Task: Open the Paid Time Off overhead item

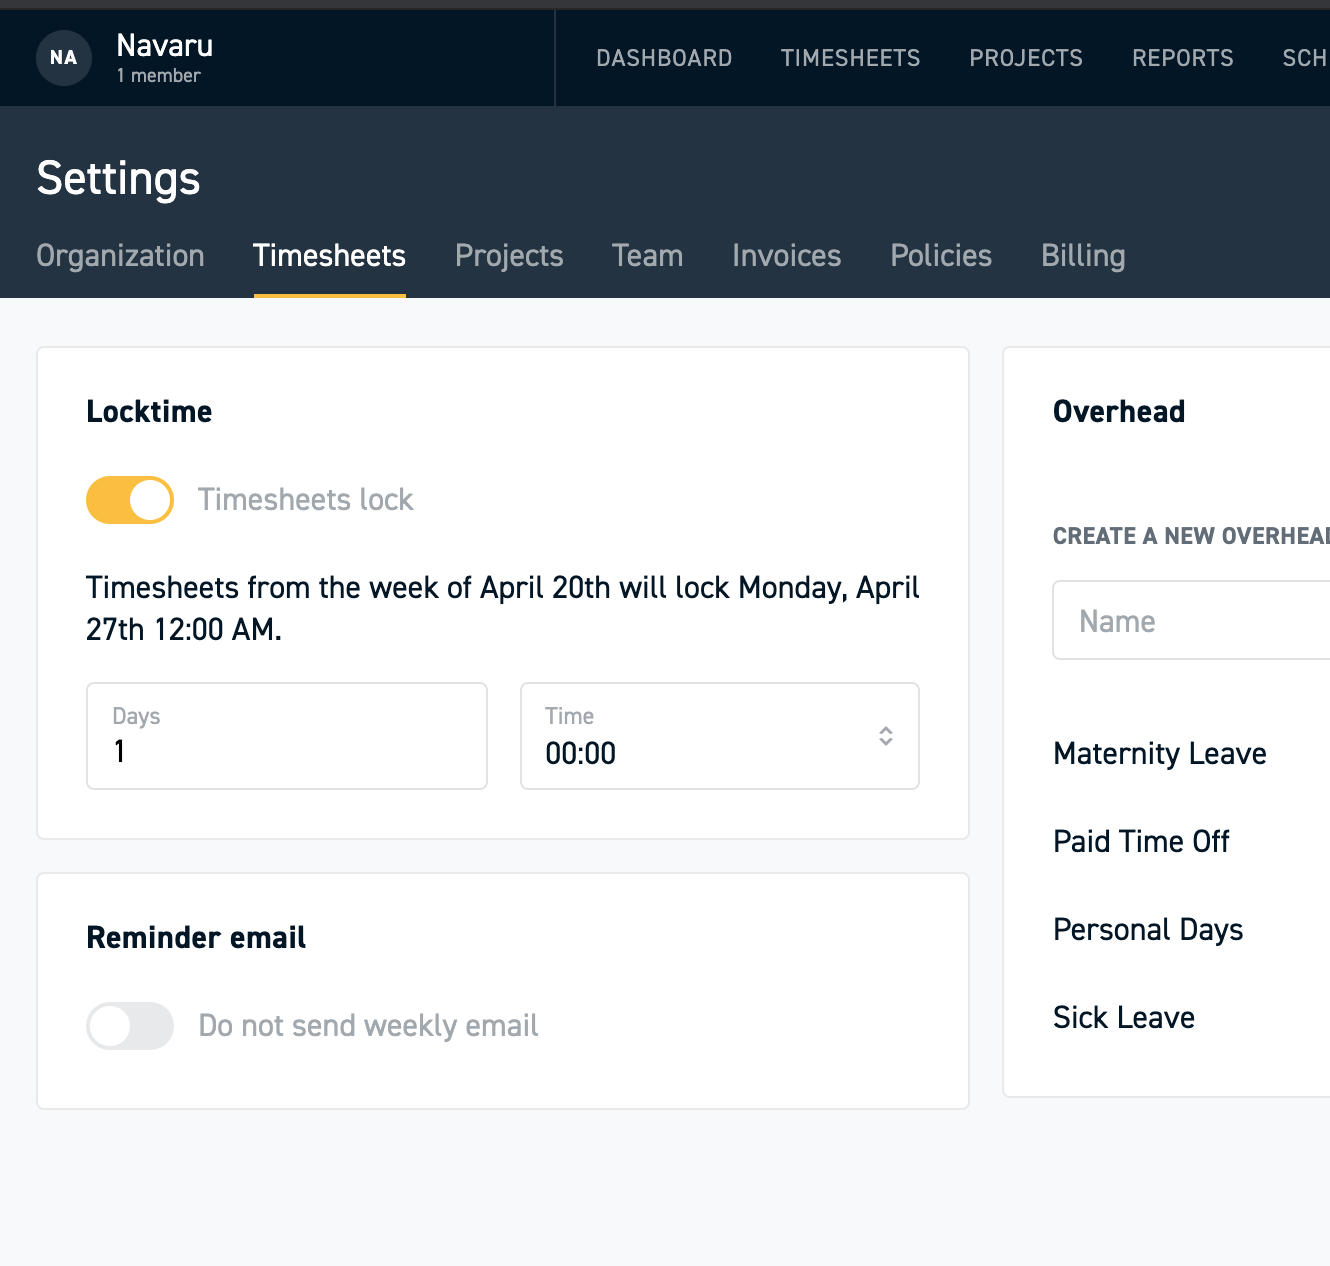Action: tap(1140, 841)
